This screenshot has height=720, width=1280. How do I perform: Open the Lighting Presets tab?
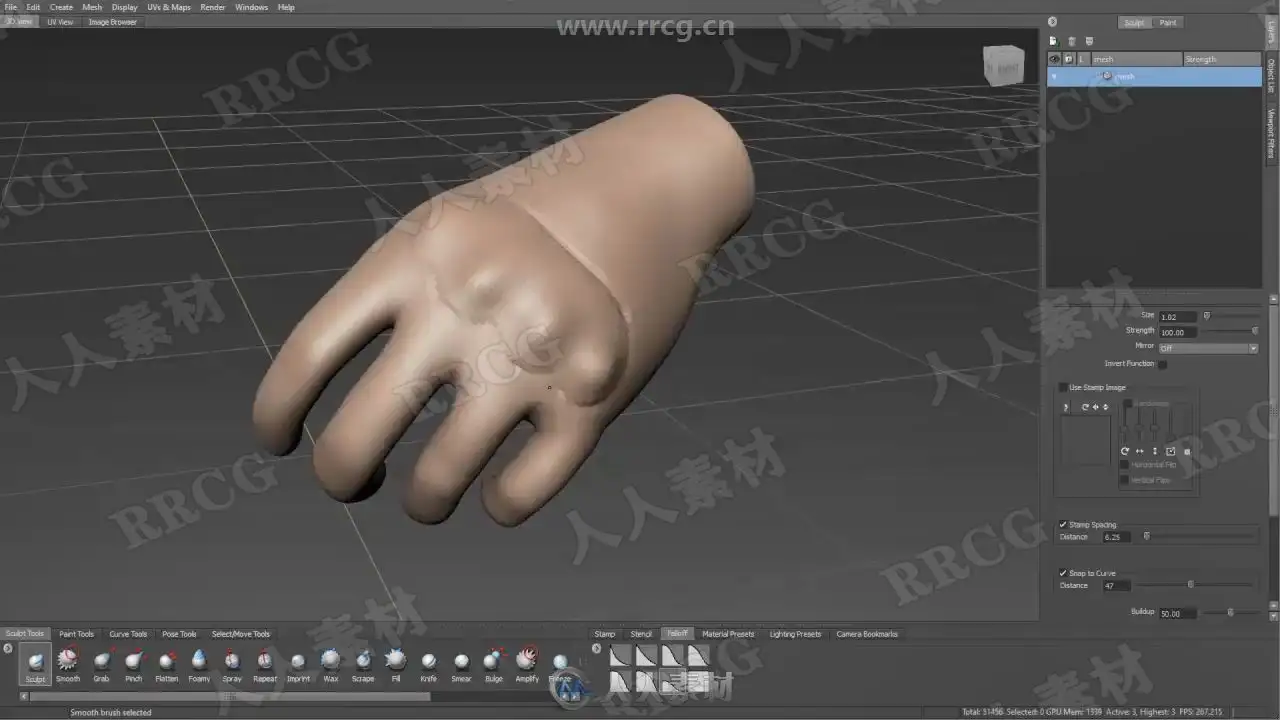click(x=795, y=634)
